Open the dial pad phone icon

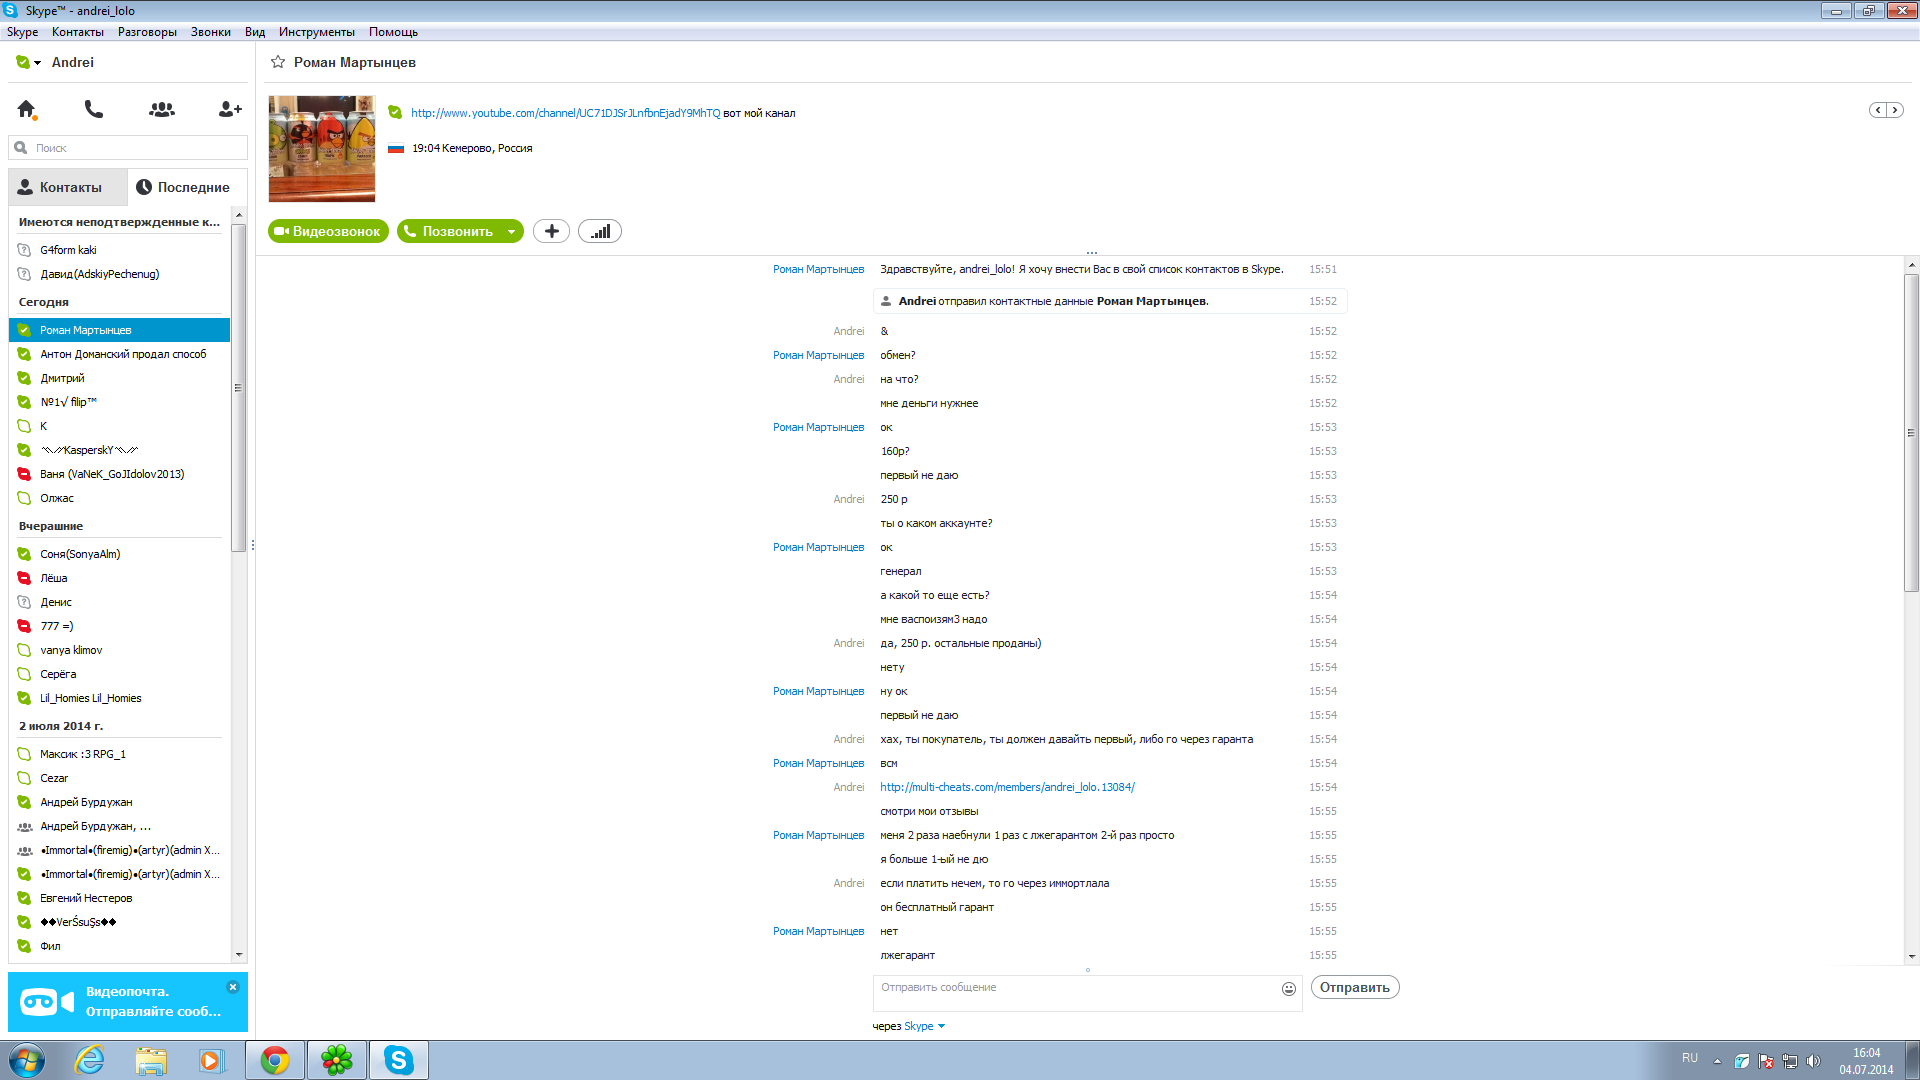coord(94,109)
